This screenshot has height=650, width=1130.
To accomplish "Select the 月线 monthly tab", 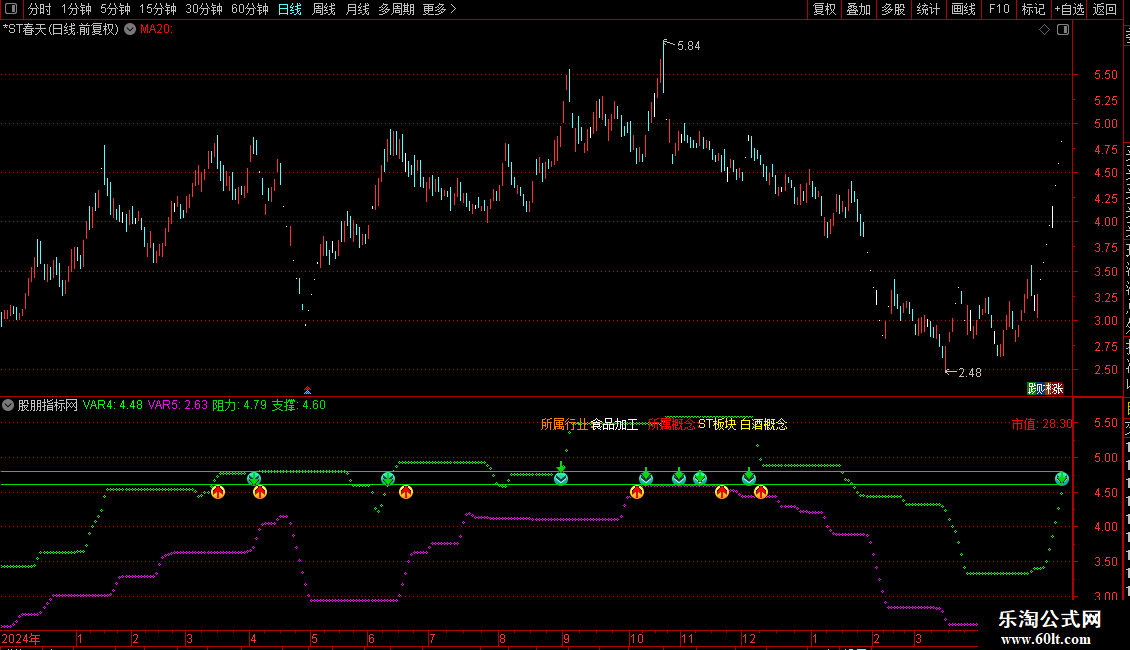I will tap(357, 9).
